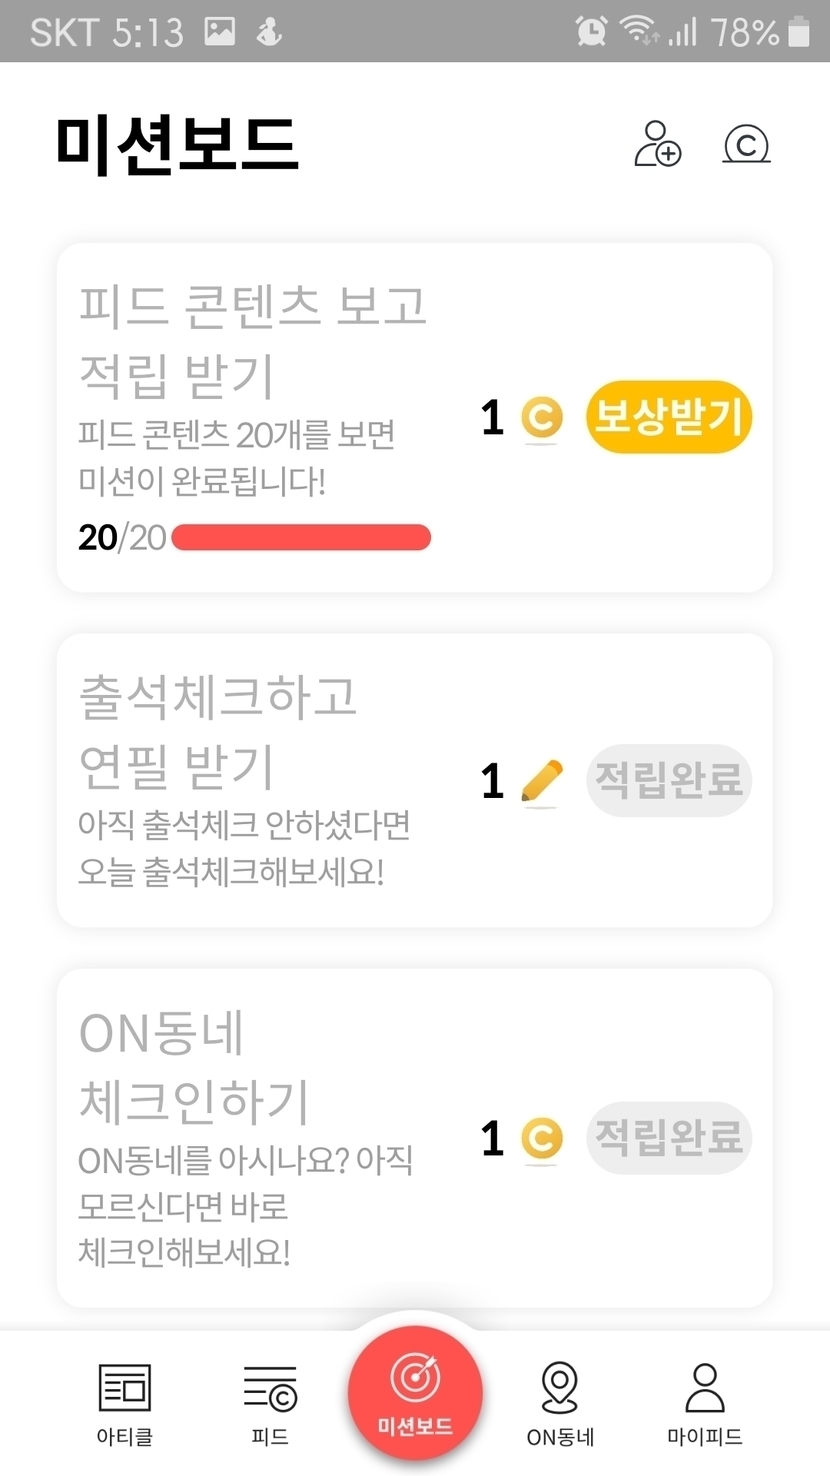Tap the gold coin in feed mission

(542, 417)
